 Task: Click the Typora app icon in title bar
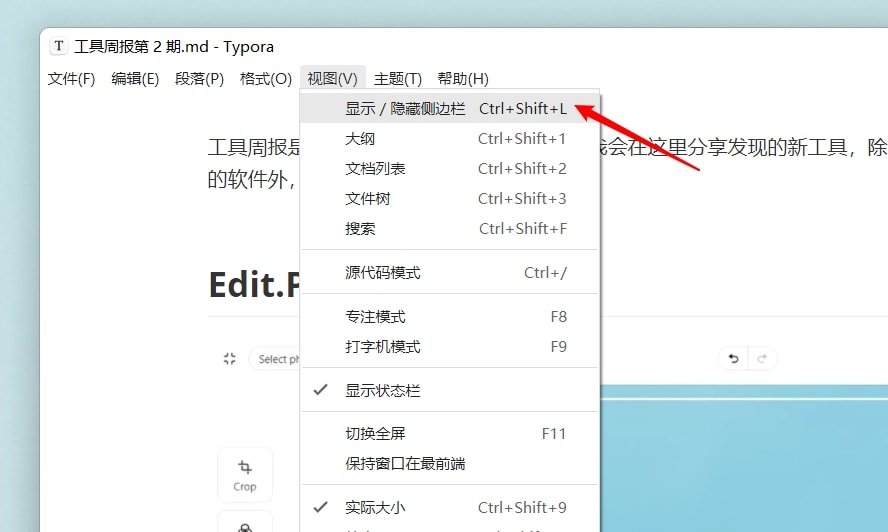(x=59, y=46)
